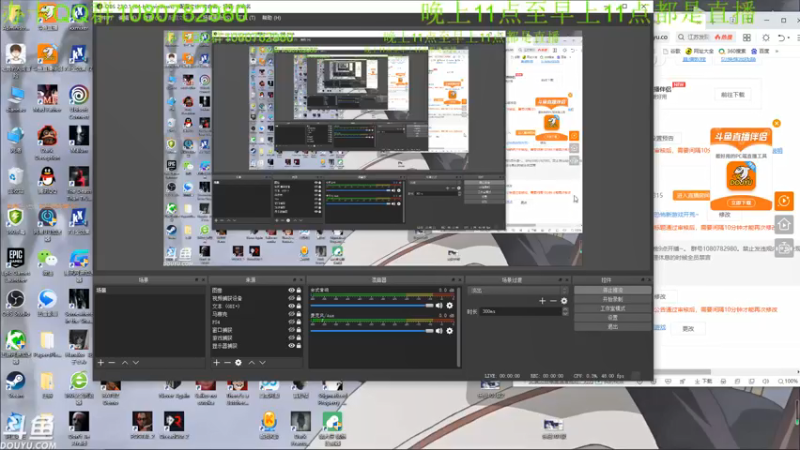Toggle visibility eye of 窗口捕获 source
The width and height of the screenshot is (800, 450).
click(x=291, y=330)
